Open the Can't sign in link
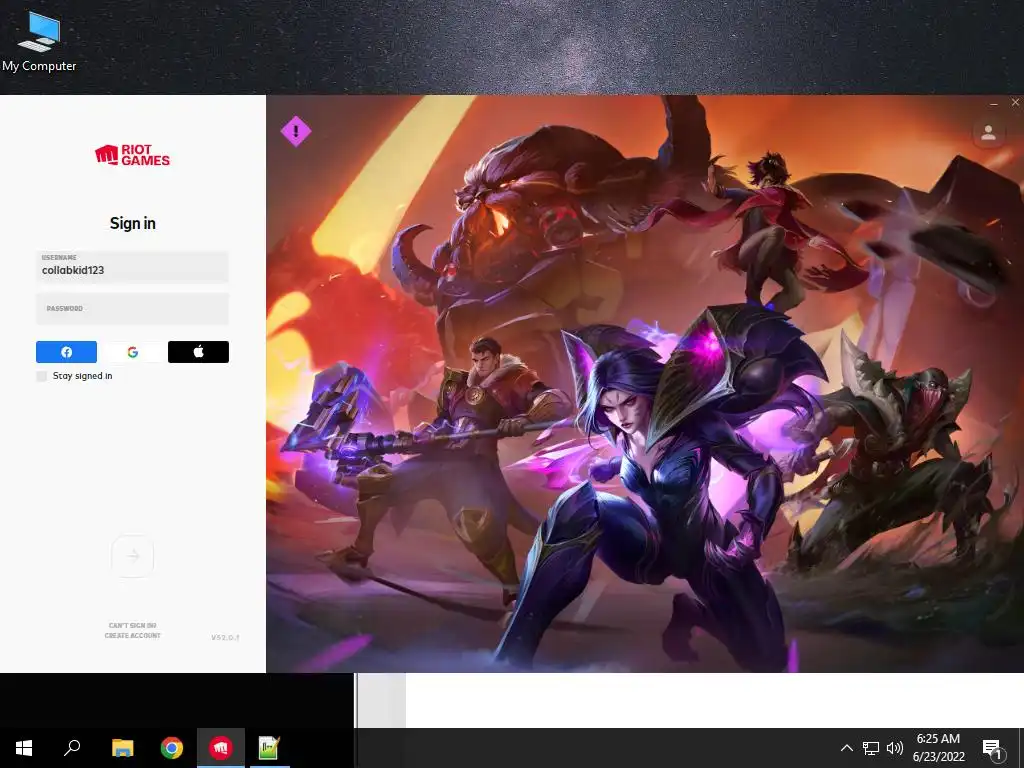Image resolution: width=1024 pixels, height=768 pixels. point(133,626)
